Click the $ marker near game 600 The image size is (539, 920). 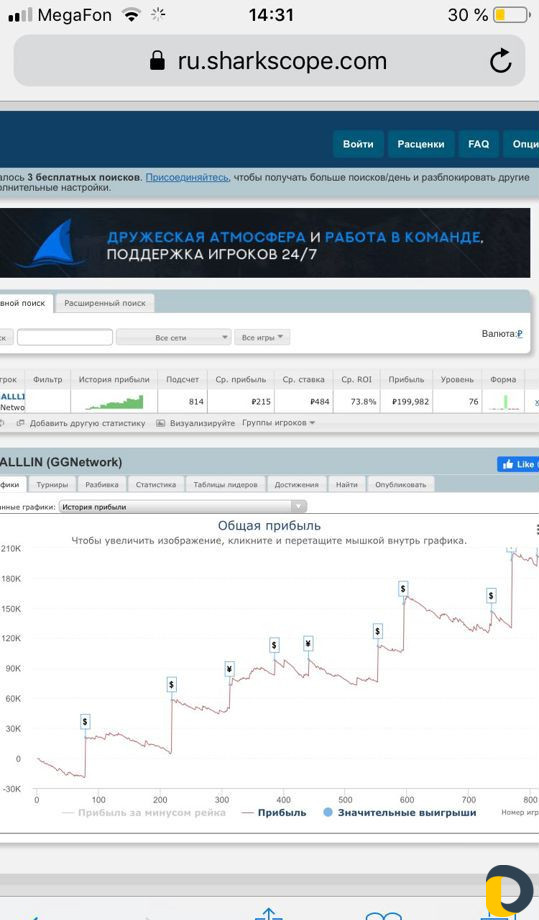coord(403,588)
